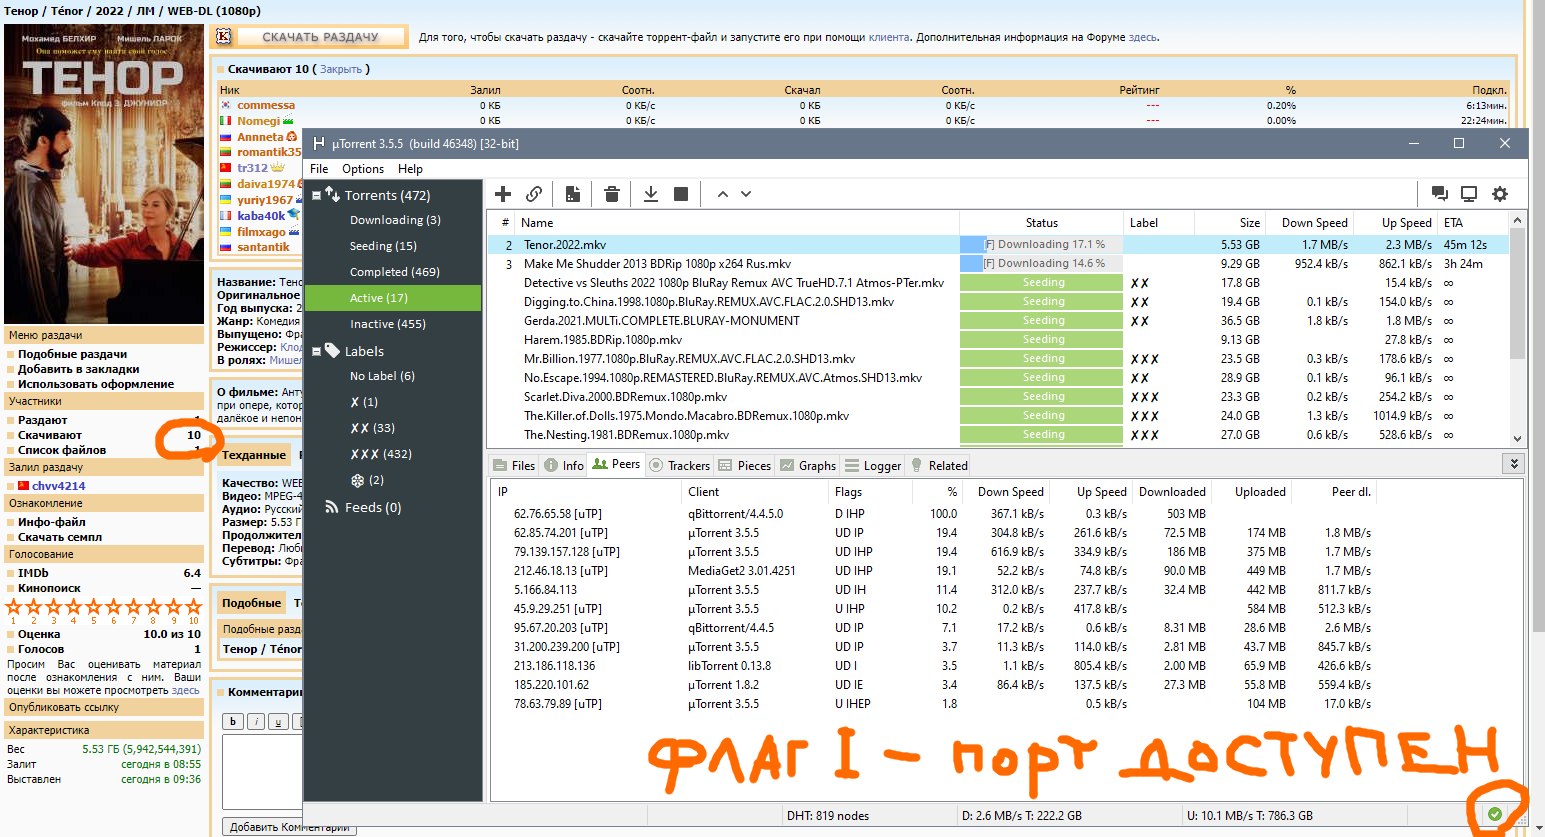Click the bold b formatting button in comments

[233, 721]
